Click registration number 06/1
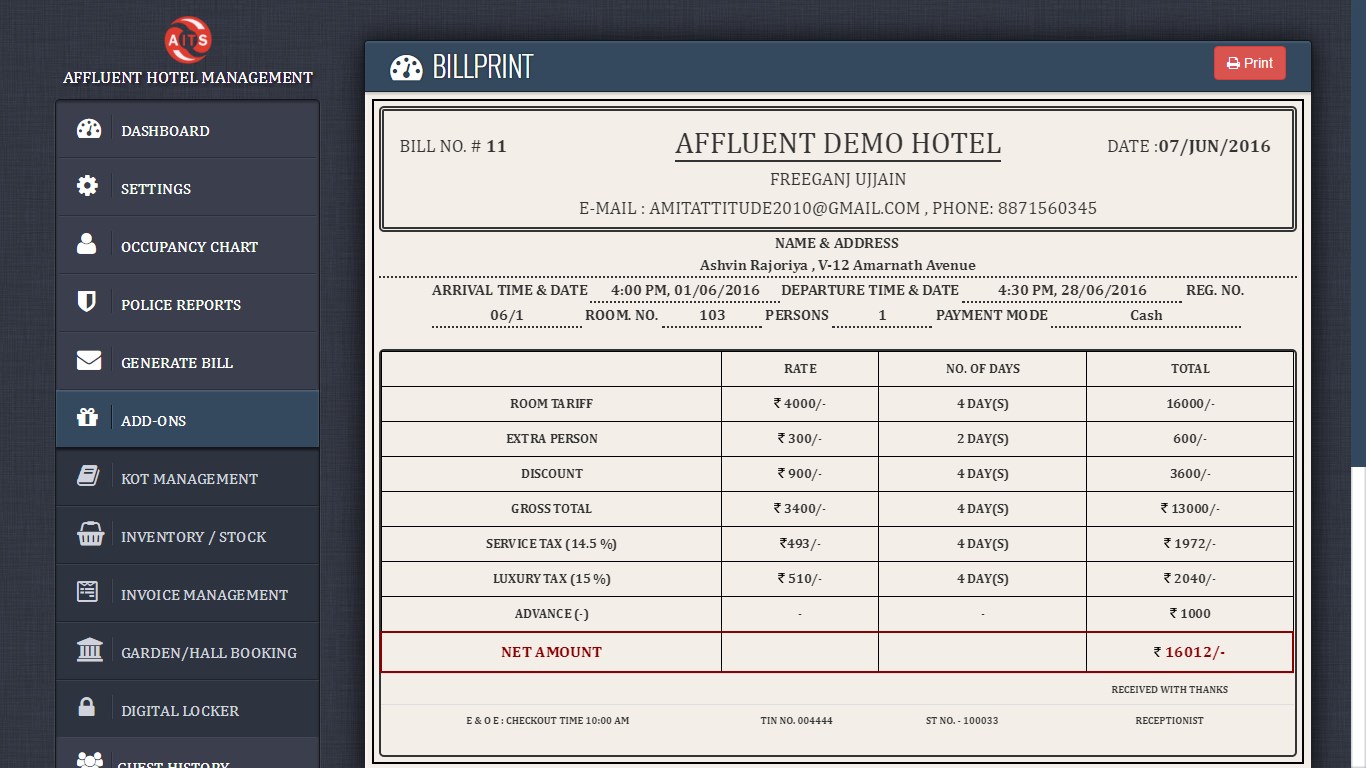 (x=506, y=315)
